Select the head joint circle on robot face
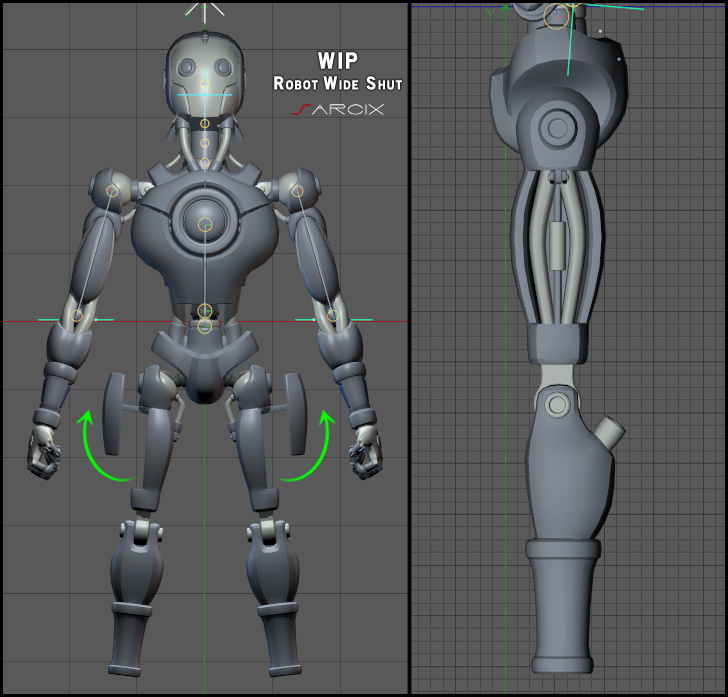Image resolution: width=728 pixels, height=697 pixels. 205,84
